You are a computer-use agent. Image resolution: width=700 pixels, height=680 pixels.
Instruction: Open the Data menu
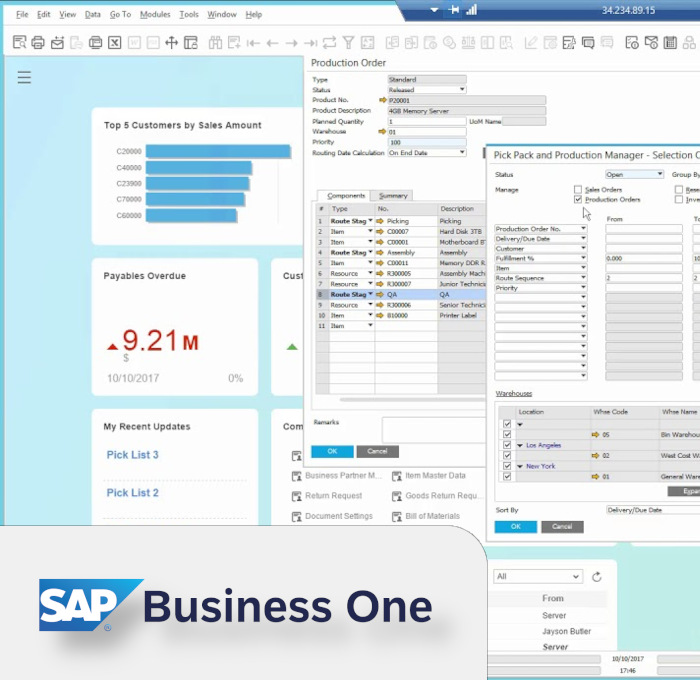(92, 14)
